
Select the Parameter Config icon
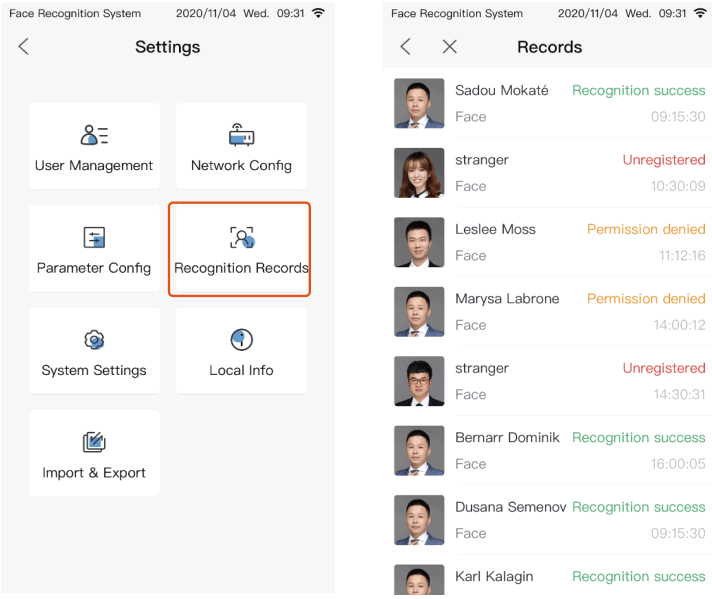[x=94, y=238]
